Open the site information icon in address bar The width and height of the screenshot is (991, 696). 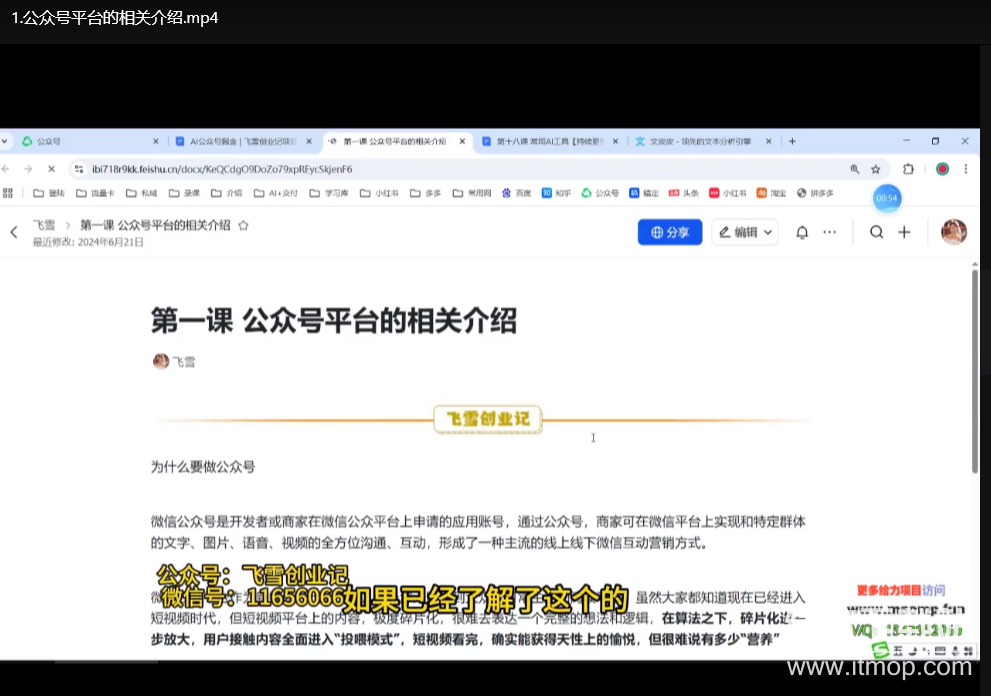[x=79, y=169]
